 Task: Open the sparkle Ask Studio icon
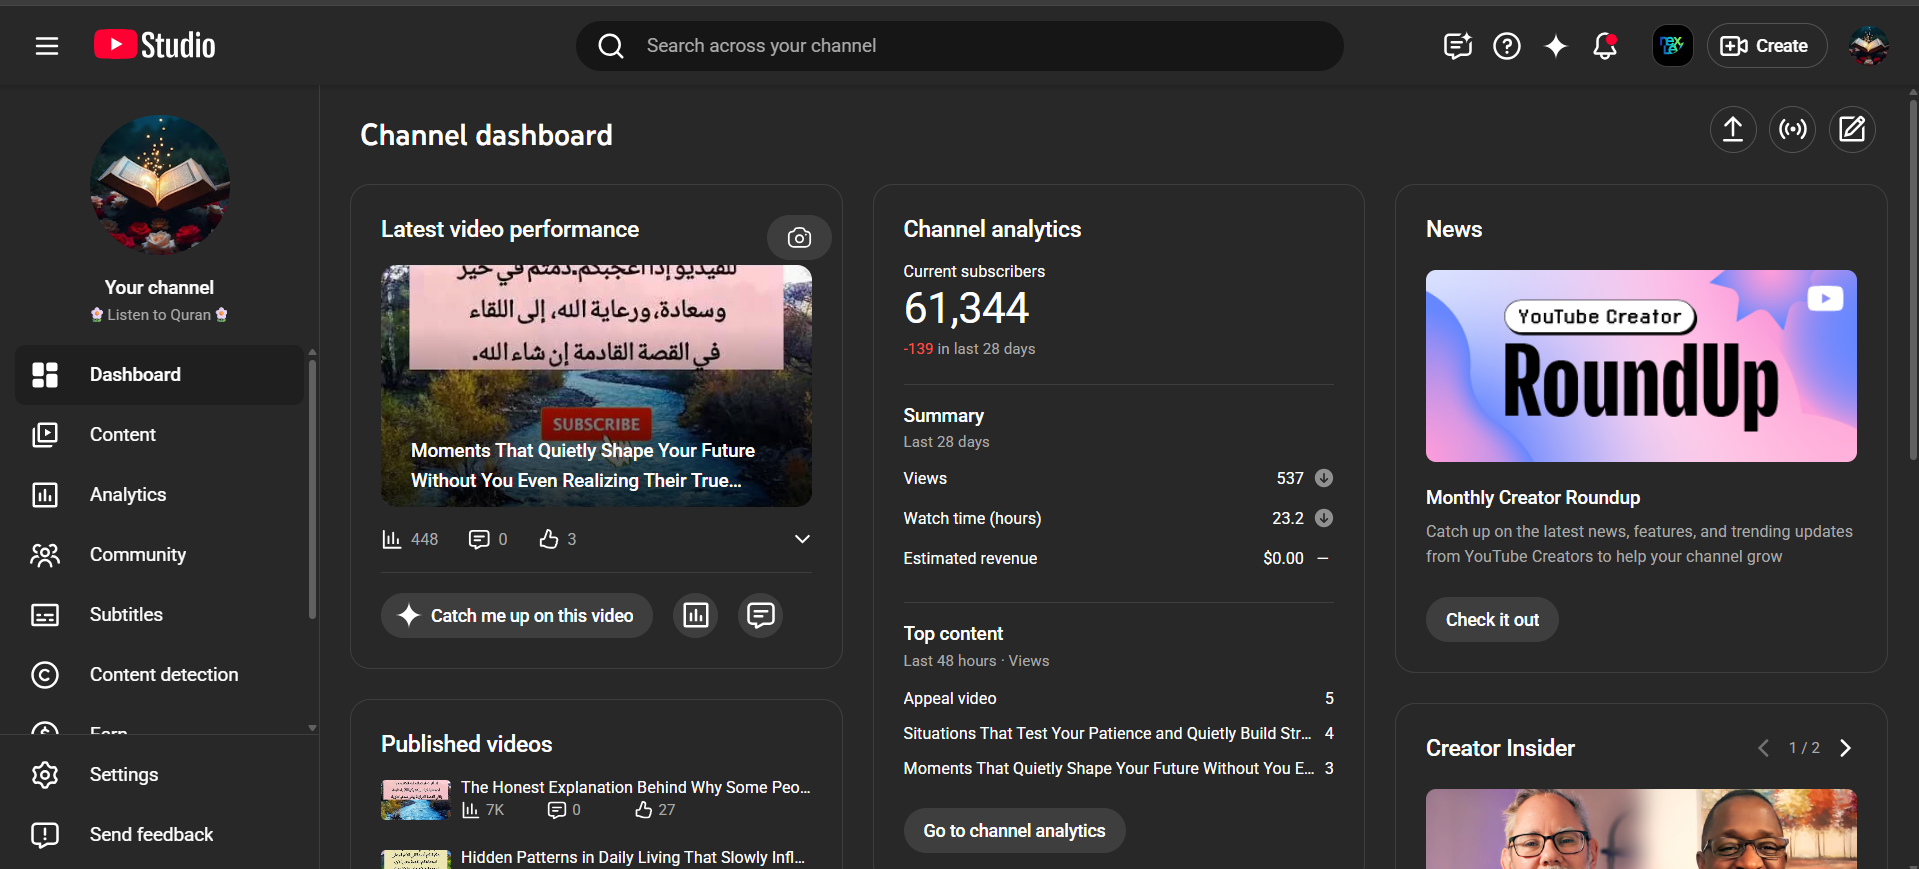pos(1556,46)
